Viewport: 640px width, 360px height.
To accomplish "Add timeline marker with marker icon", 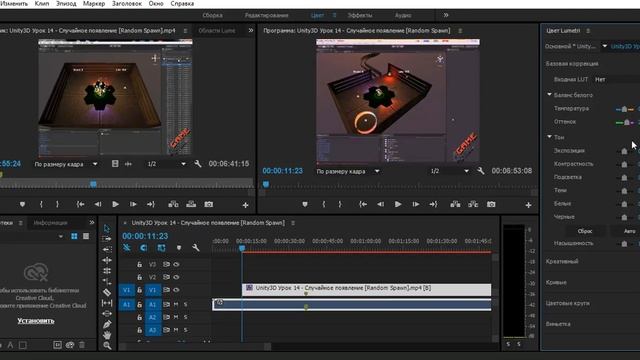I will pyautogui.click(x=179, y=248).
